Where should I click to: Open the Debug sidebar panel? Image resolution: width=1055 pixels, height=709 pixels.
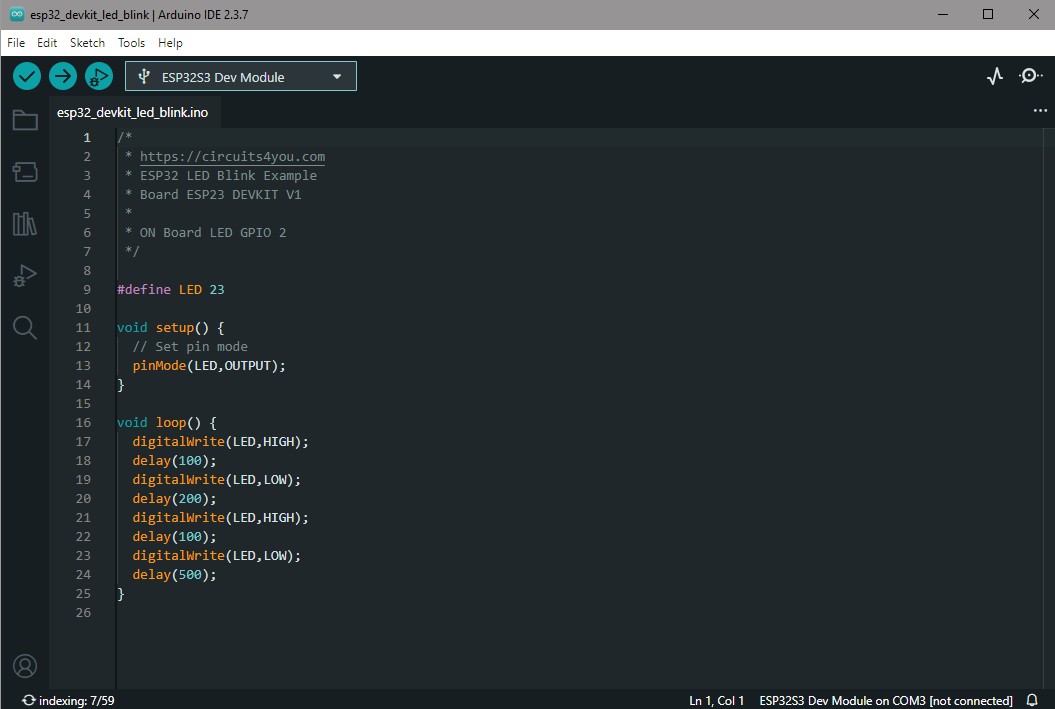click(x=25, y=275)
